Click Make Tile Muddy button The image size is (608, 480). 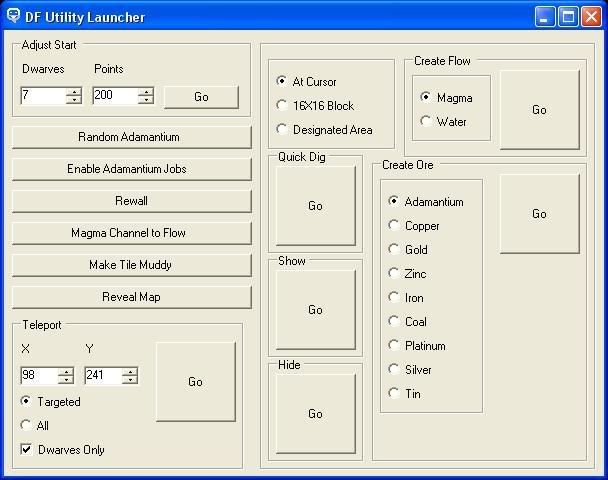click(131, 265)
